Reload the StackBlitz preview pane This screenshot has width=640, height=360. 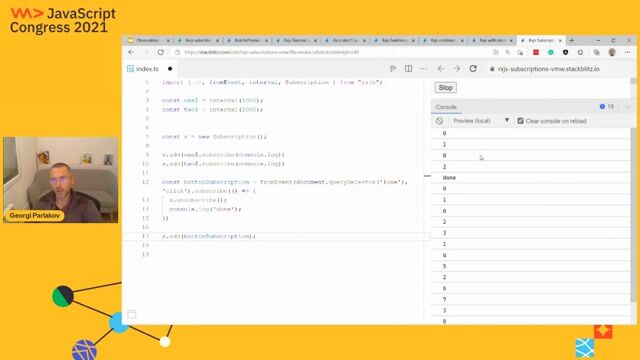click(x=473, y=69)
